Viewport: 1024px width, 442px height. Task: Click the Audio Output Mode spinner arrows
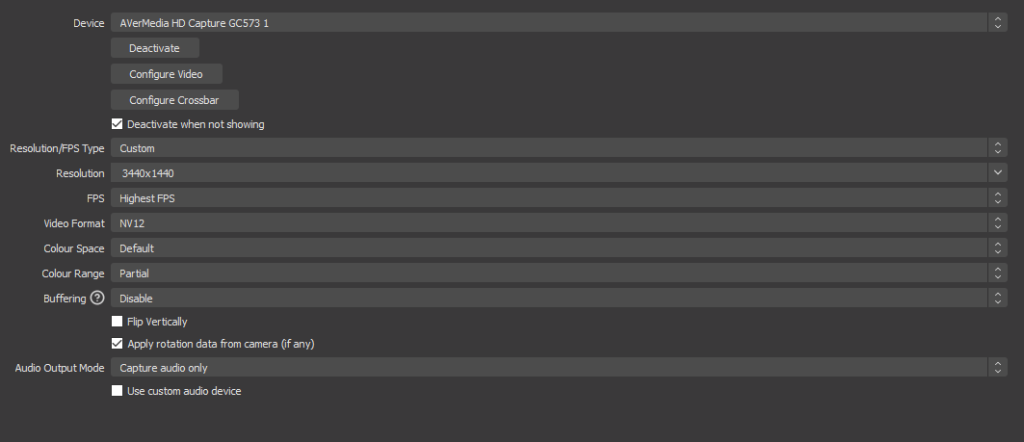pos(997,368)
